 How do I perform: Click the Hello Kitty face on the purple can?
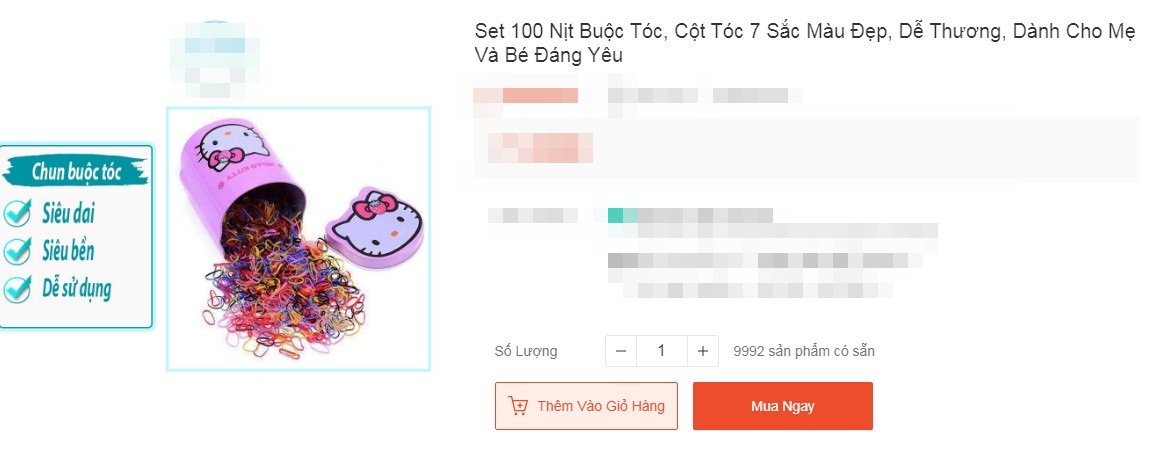[x=225, y=146]
